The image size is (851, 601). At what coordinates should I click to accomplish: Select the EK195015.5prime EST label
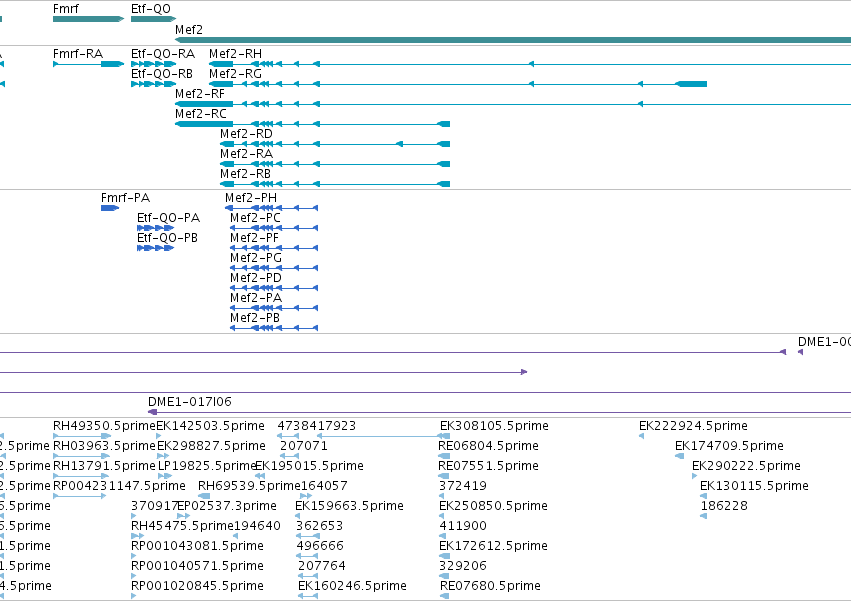point(309,466)
